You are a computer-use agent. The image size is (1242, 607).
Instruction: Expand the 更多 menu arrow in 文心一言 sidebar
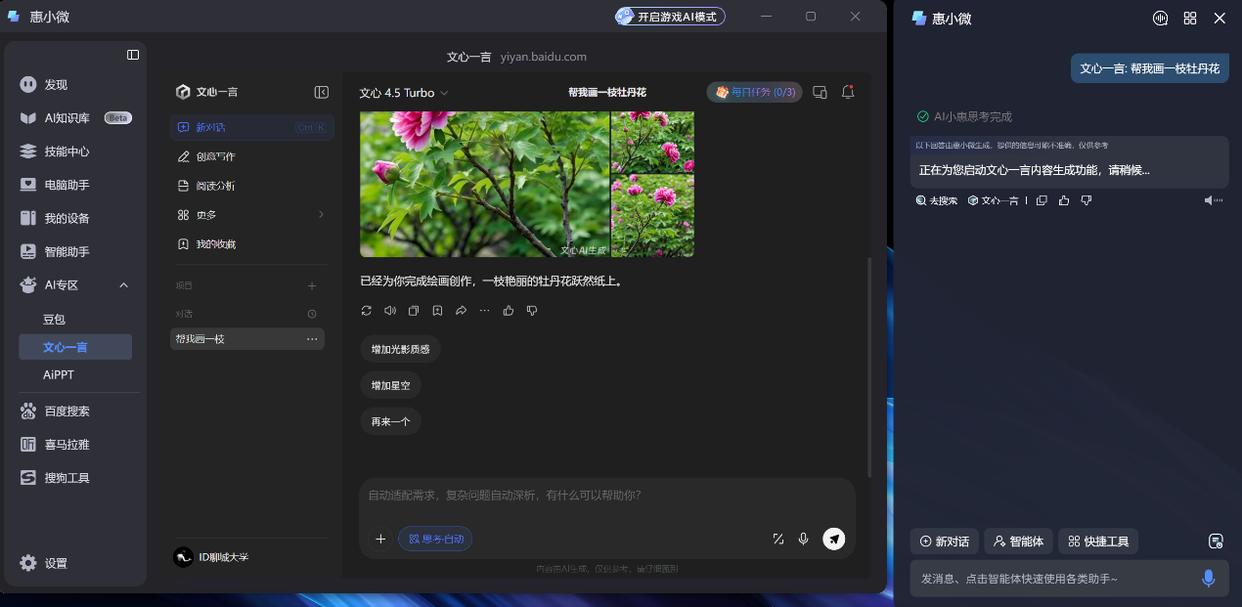pyautogui.click(x=321, y=215)
